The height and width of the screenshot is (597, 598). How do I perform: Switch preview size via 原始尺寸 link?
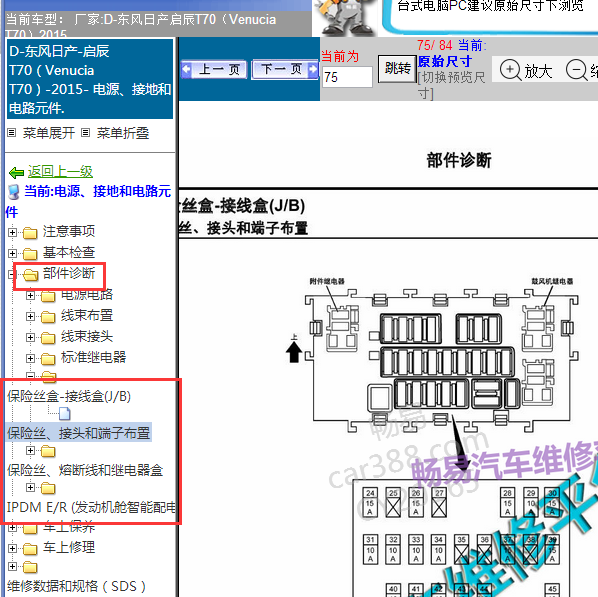pos(445,61)
